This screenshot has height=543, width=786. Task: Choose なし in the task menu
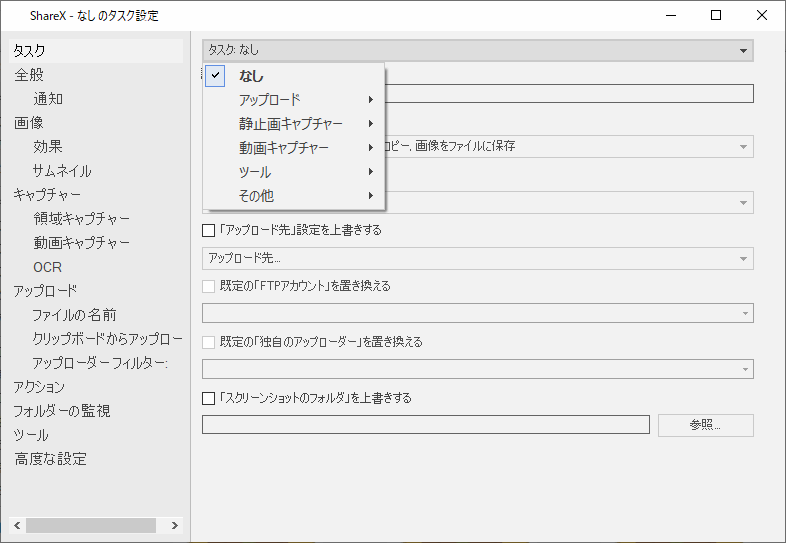click(294, 76)
